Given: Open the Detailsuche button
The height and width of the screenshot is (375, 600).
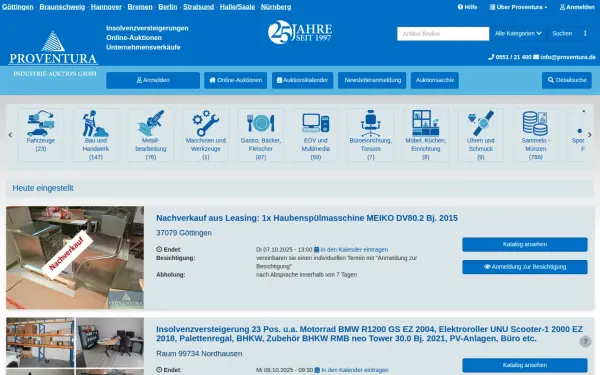Looking at the screenshot, I should pos(567,80).
